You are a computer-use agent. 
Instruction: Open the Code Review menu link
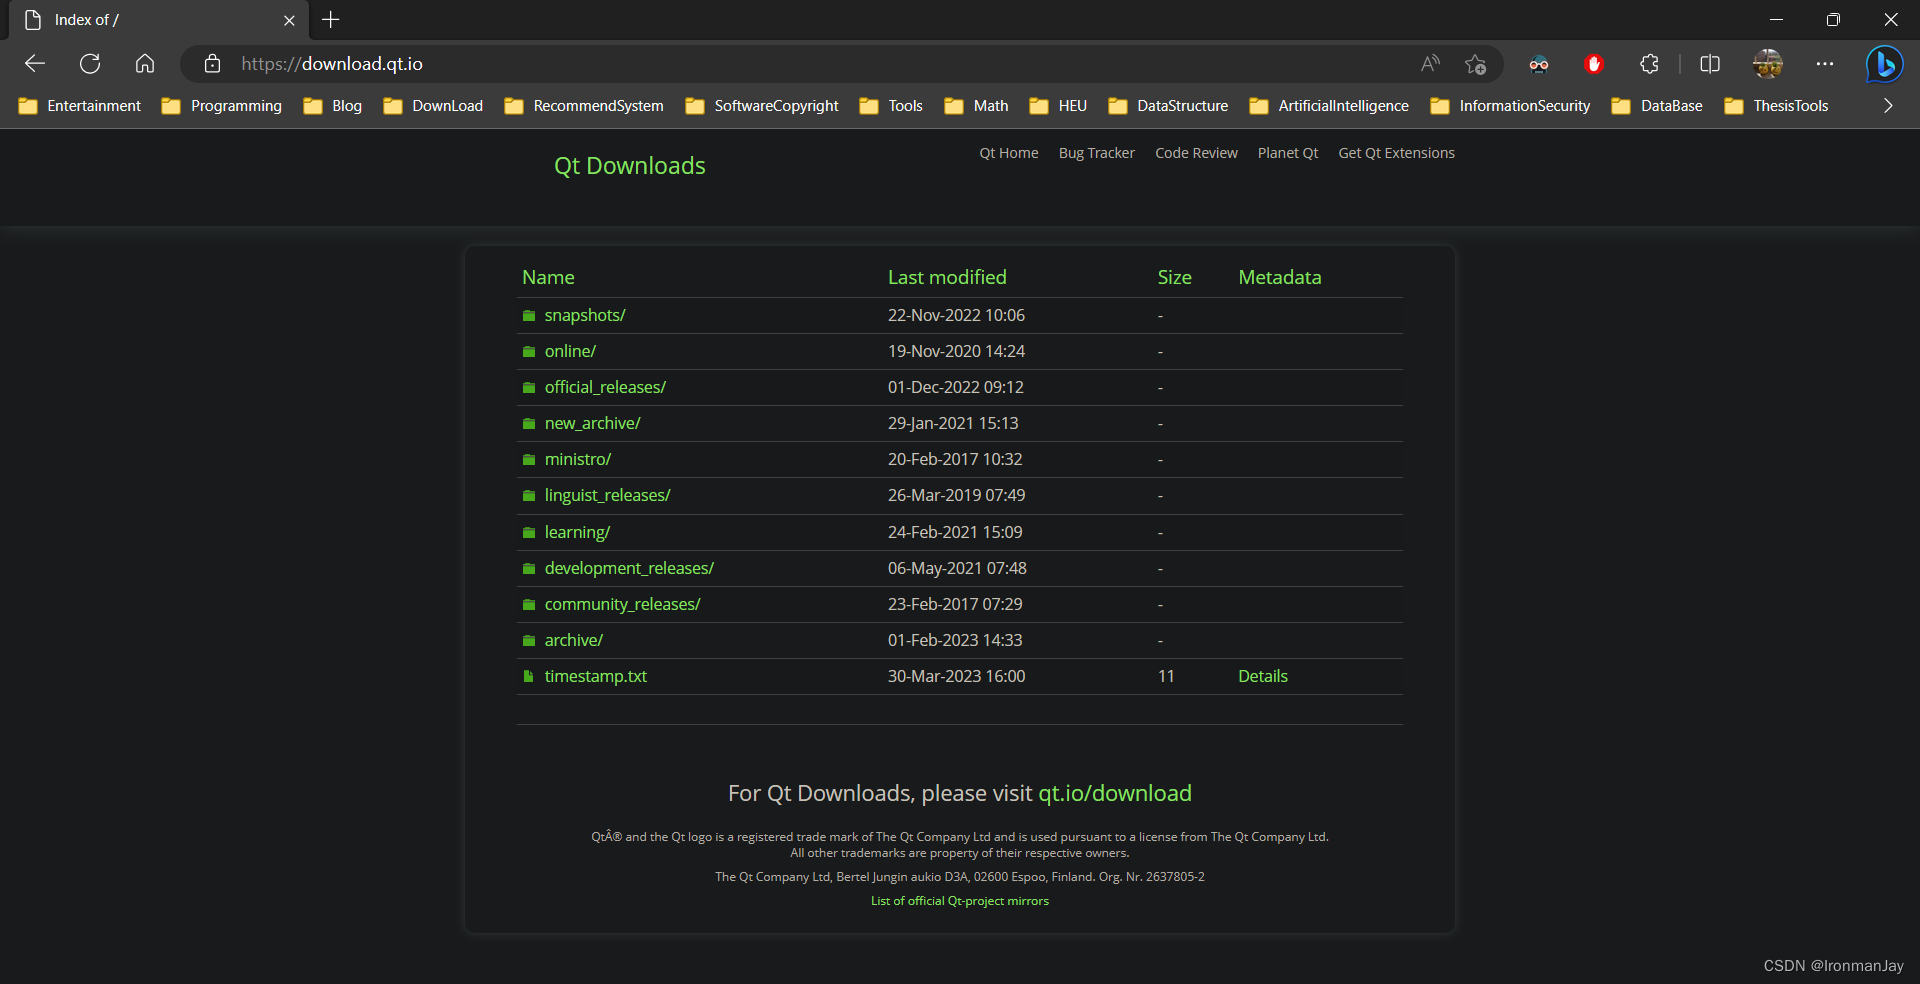1196,153
